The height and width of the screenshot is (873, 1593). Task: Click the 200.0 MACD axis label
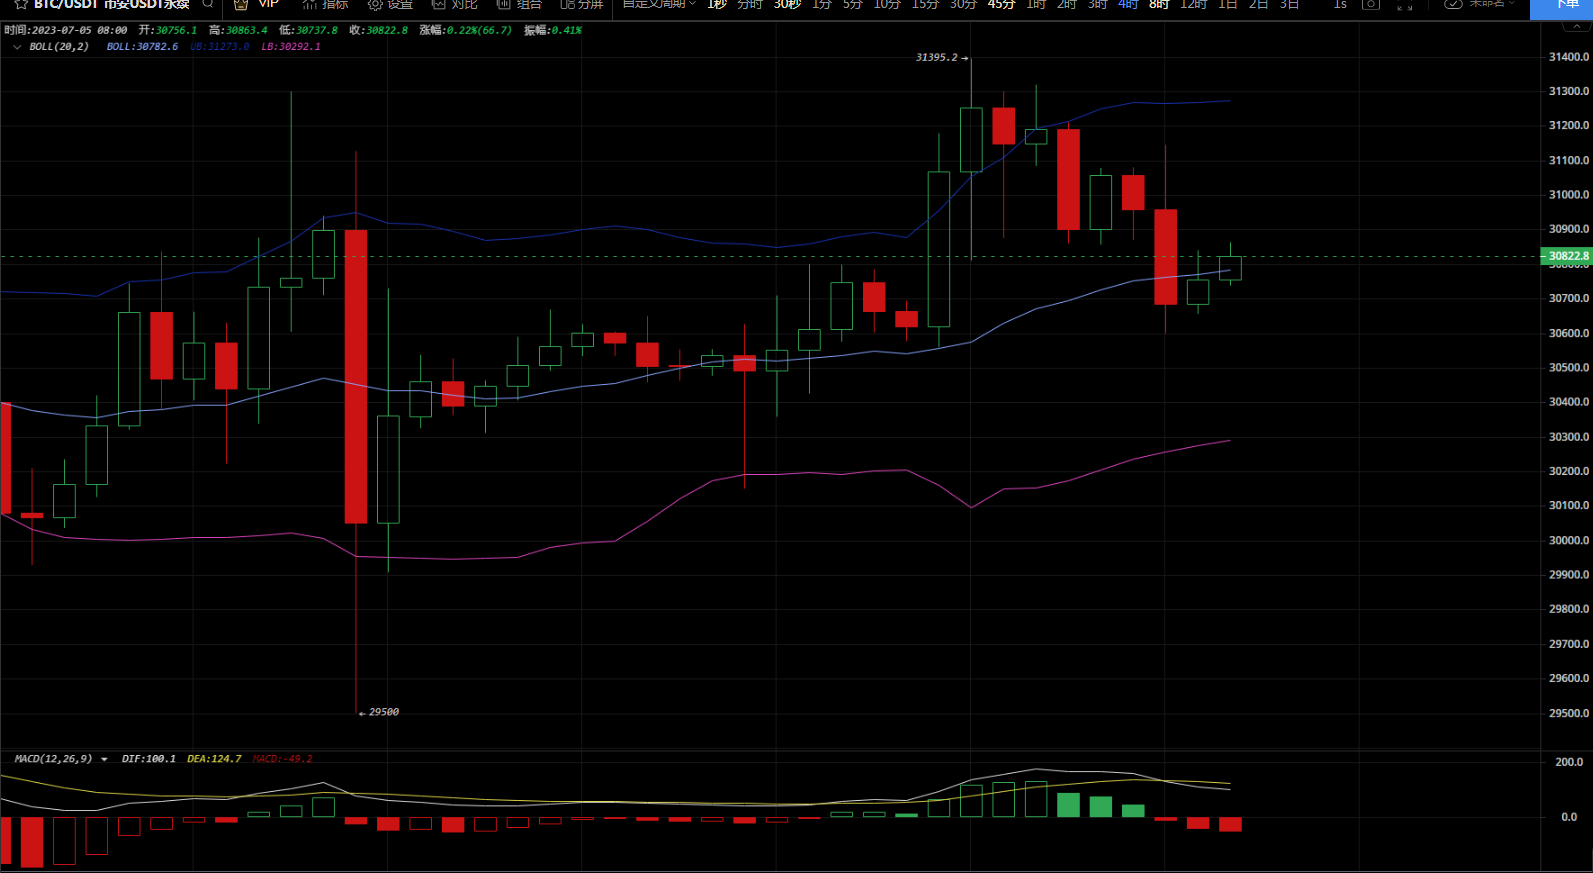pos(1569,762)
